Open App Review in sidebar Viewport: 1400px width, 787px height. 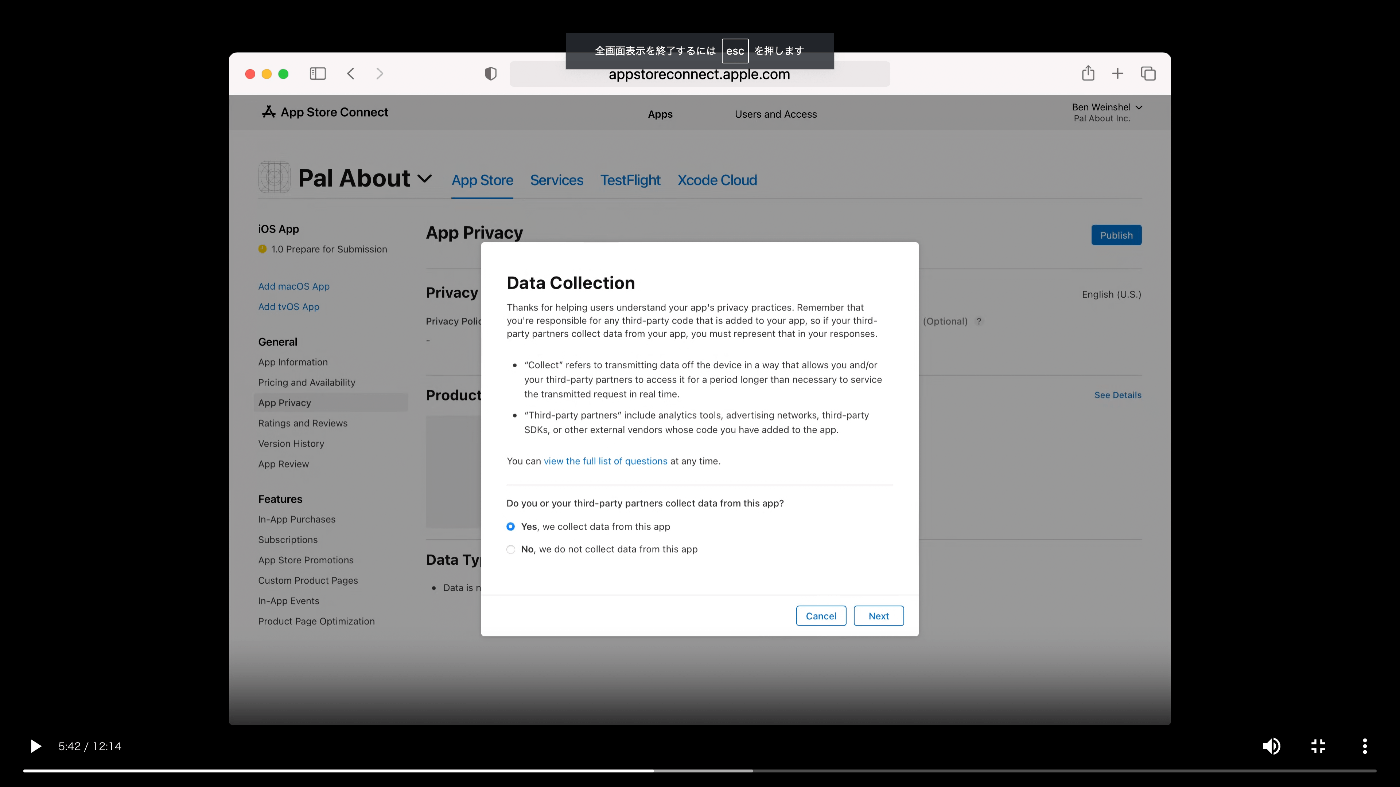tap(284, 464)
